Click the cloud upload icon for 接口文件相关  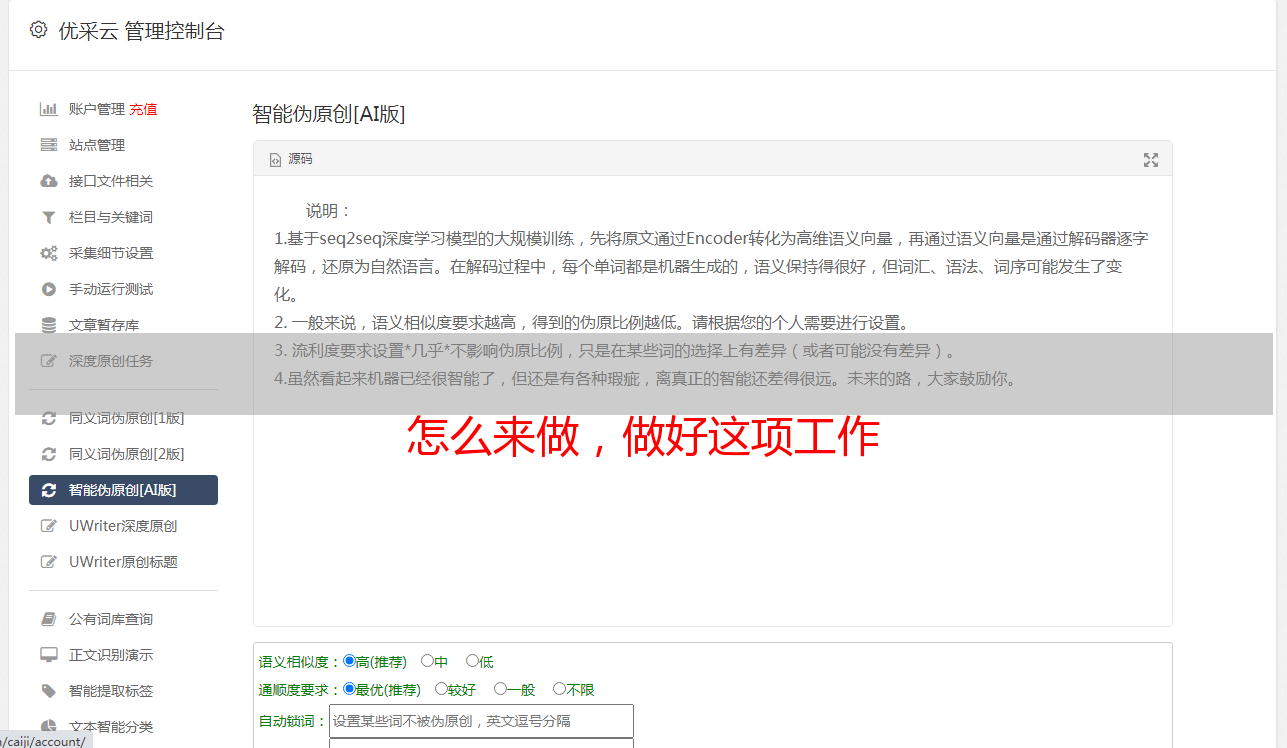(x=48, y=181)
